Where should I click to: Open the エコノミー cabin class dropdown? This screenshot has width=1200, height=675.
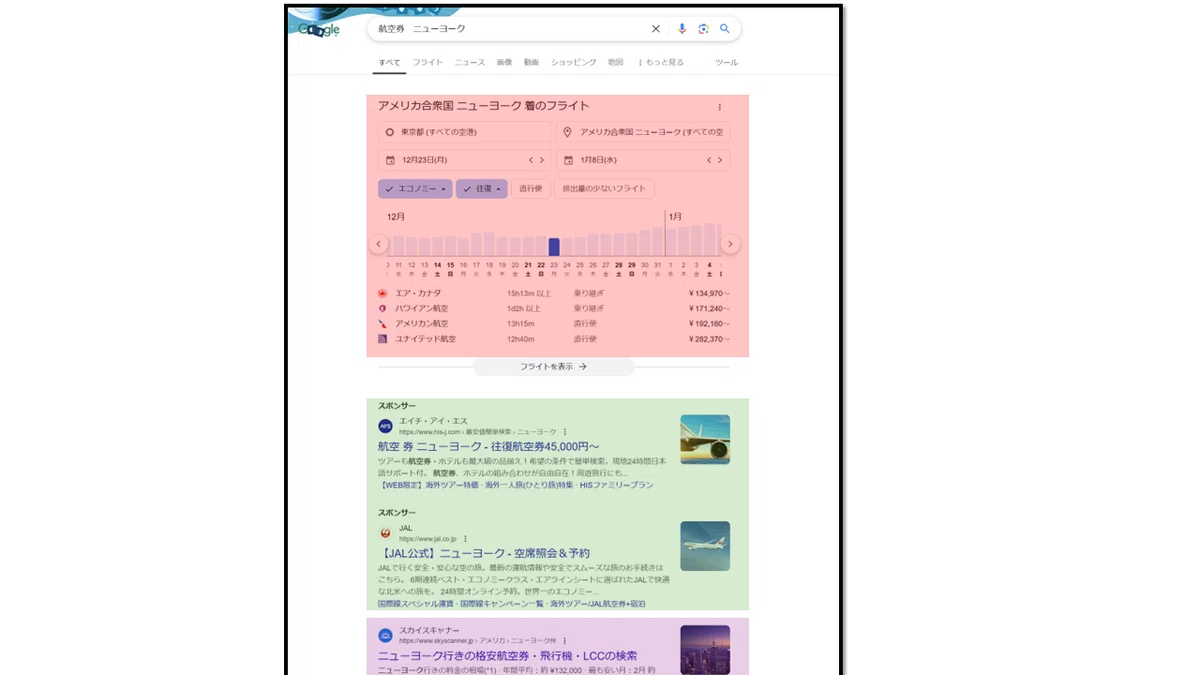[415, 188]
